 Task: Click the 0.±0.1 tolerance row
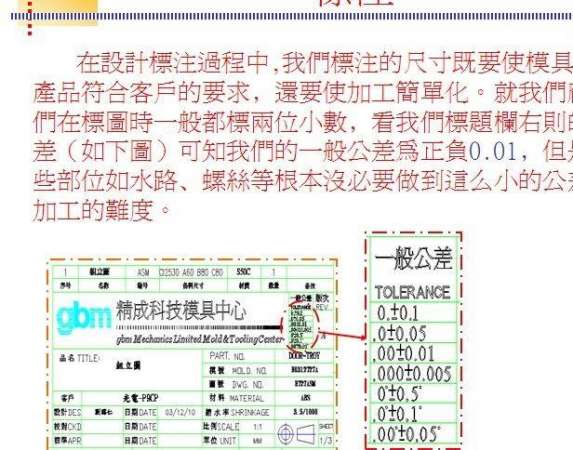point(414,312)
